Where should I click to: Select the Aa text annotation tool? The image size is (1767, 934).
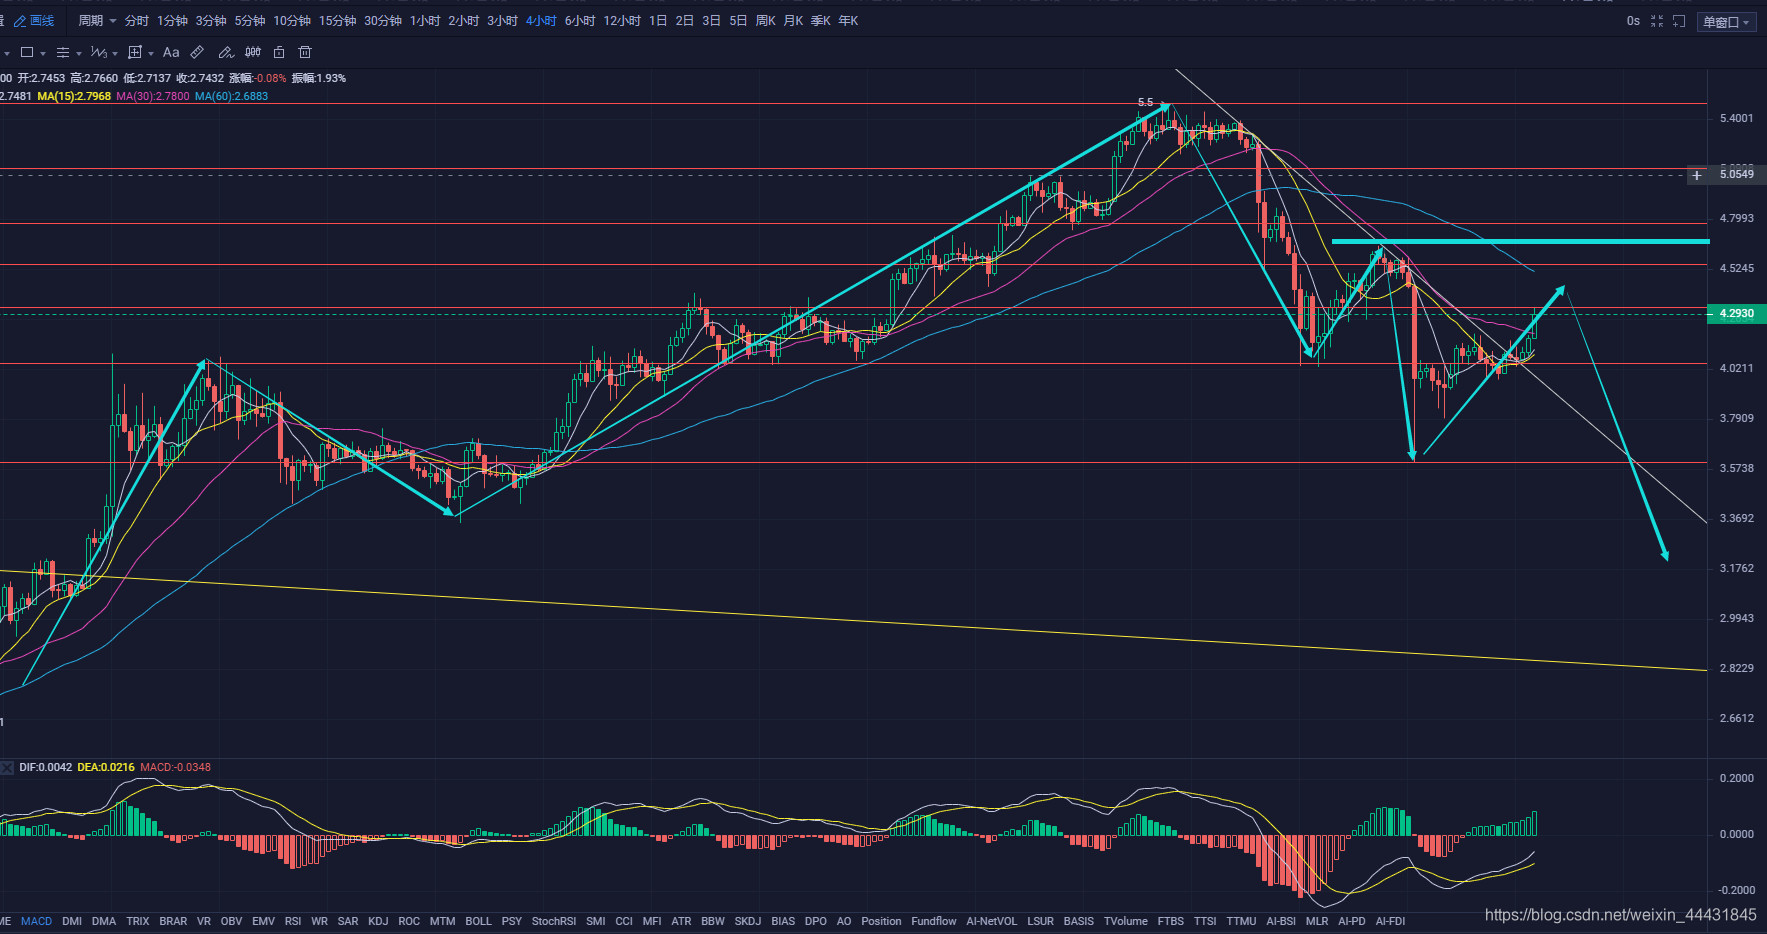coord(171,52)
